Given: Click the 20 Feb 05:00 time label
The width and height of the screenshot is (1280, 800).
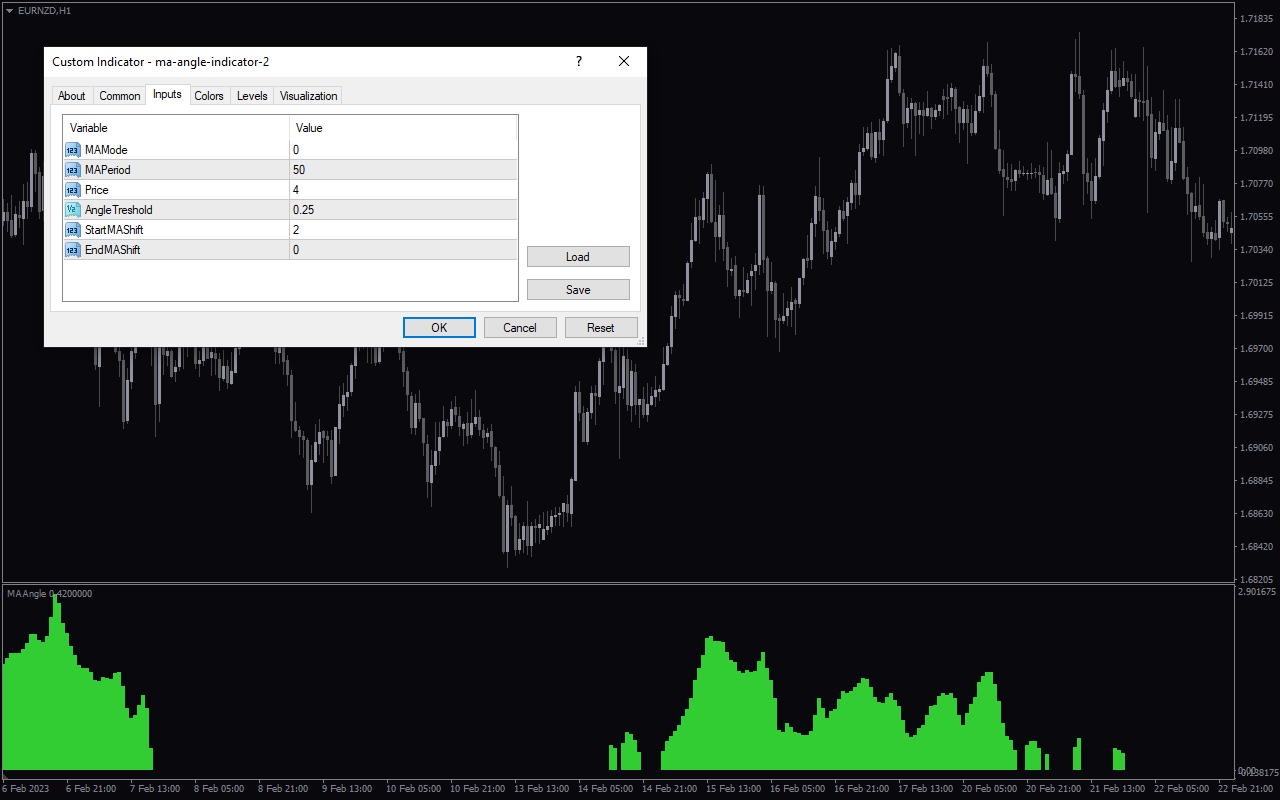Looking at the screenshot, I should pos(988,789).
